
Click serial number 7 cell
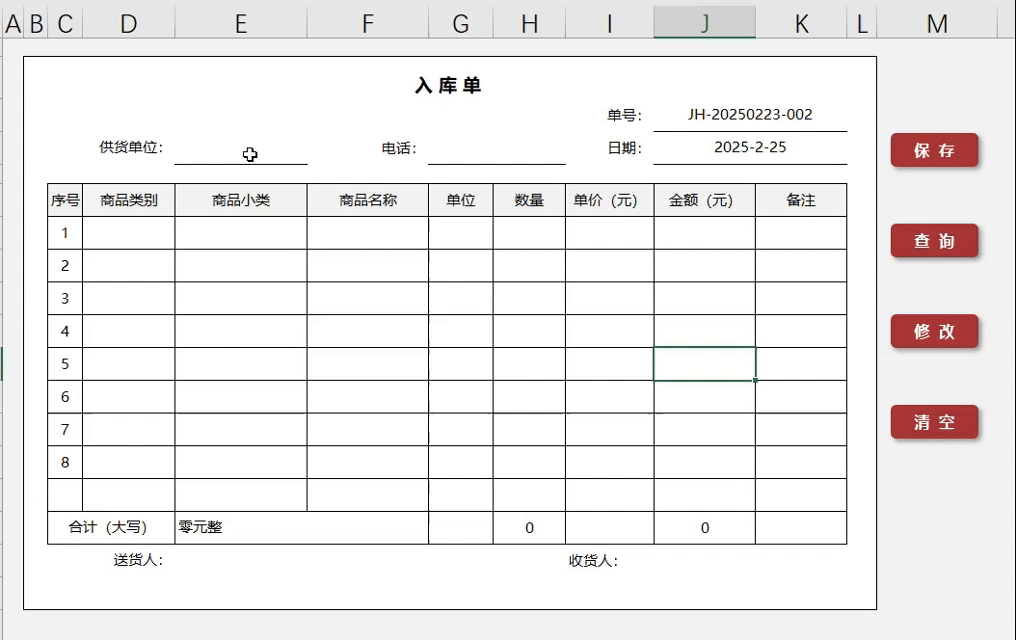click(65, 429)
